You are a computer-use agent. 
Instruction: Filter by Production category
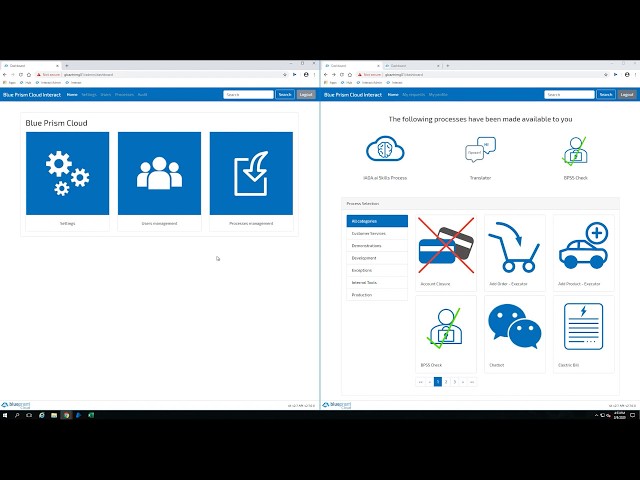(x=377, y=295)
